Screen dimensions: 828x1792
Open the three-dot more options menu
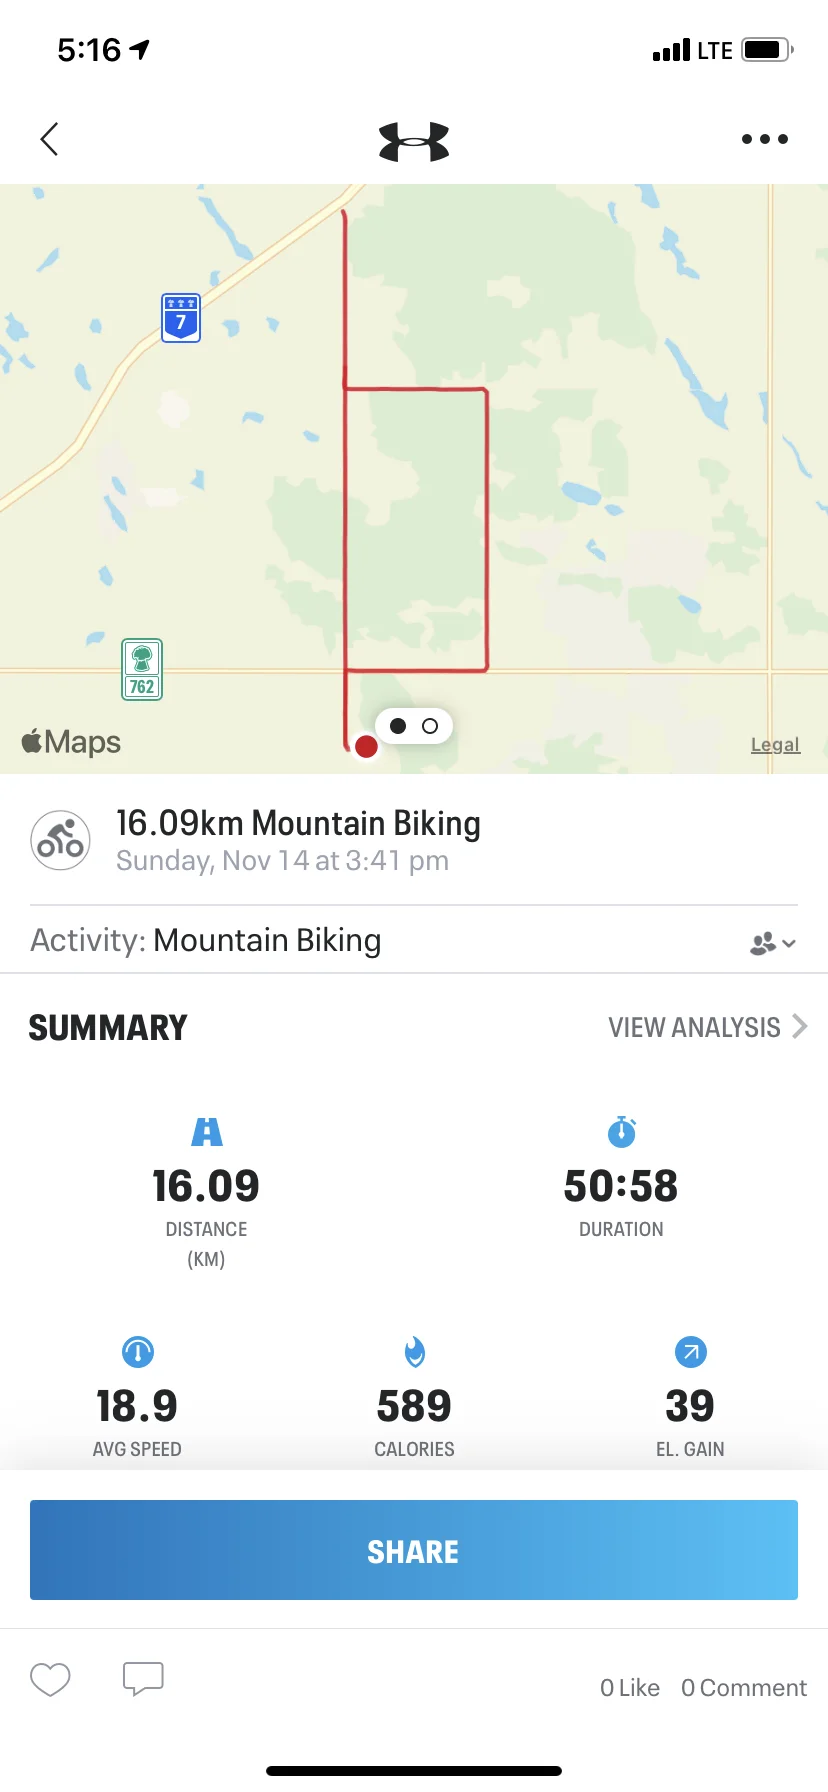pos(765,139)
